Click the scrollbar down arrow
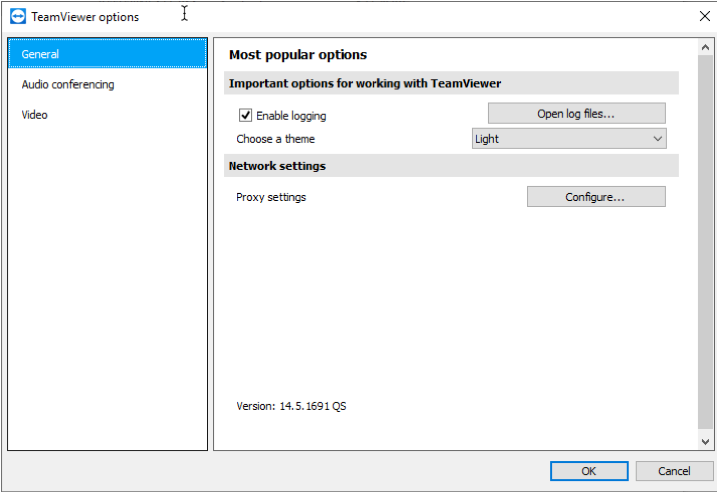This screenshot has height=492, width=717. point(705,442)
